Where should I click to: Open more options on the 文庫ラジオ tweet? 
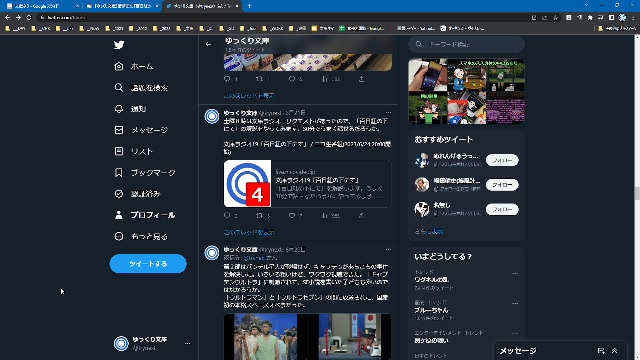[x=388, y=112]
